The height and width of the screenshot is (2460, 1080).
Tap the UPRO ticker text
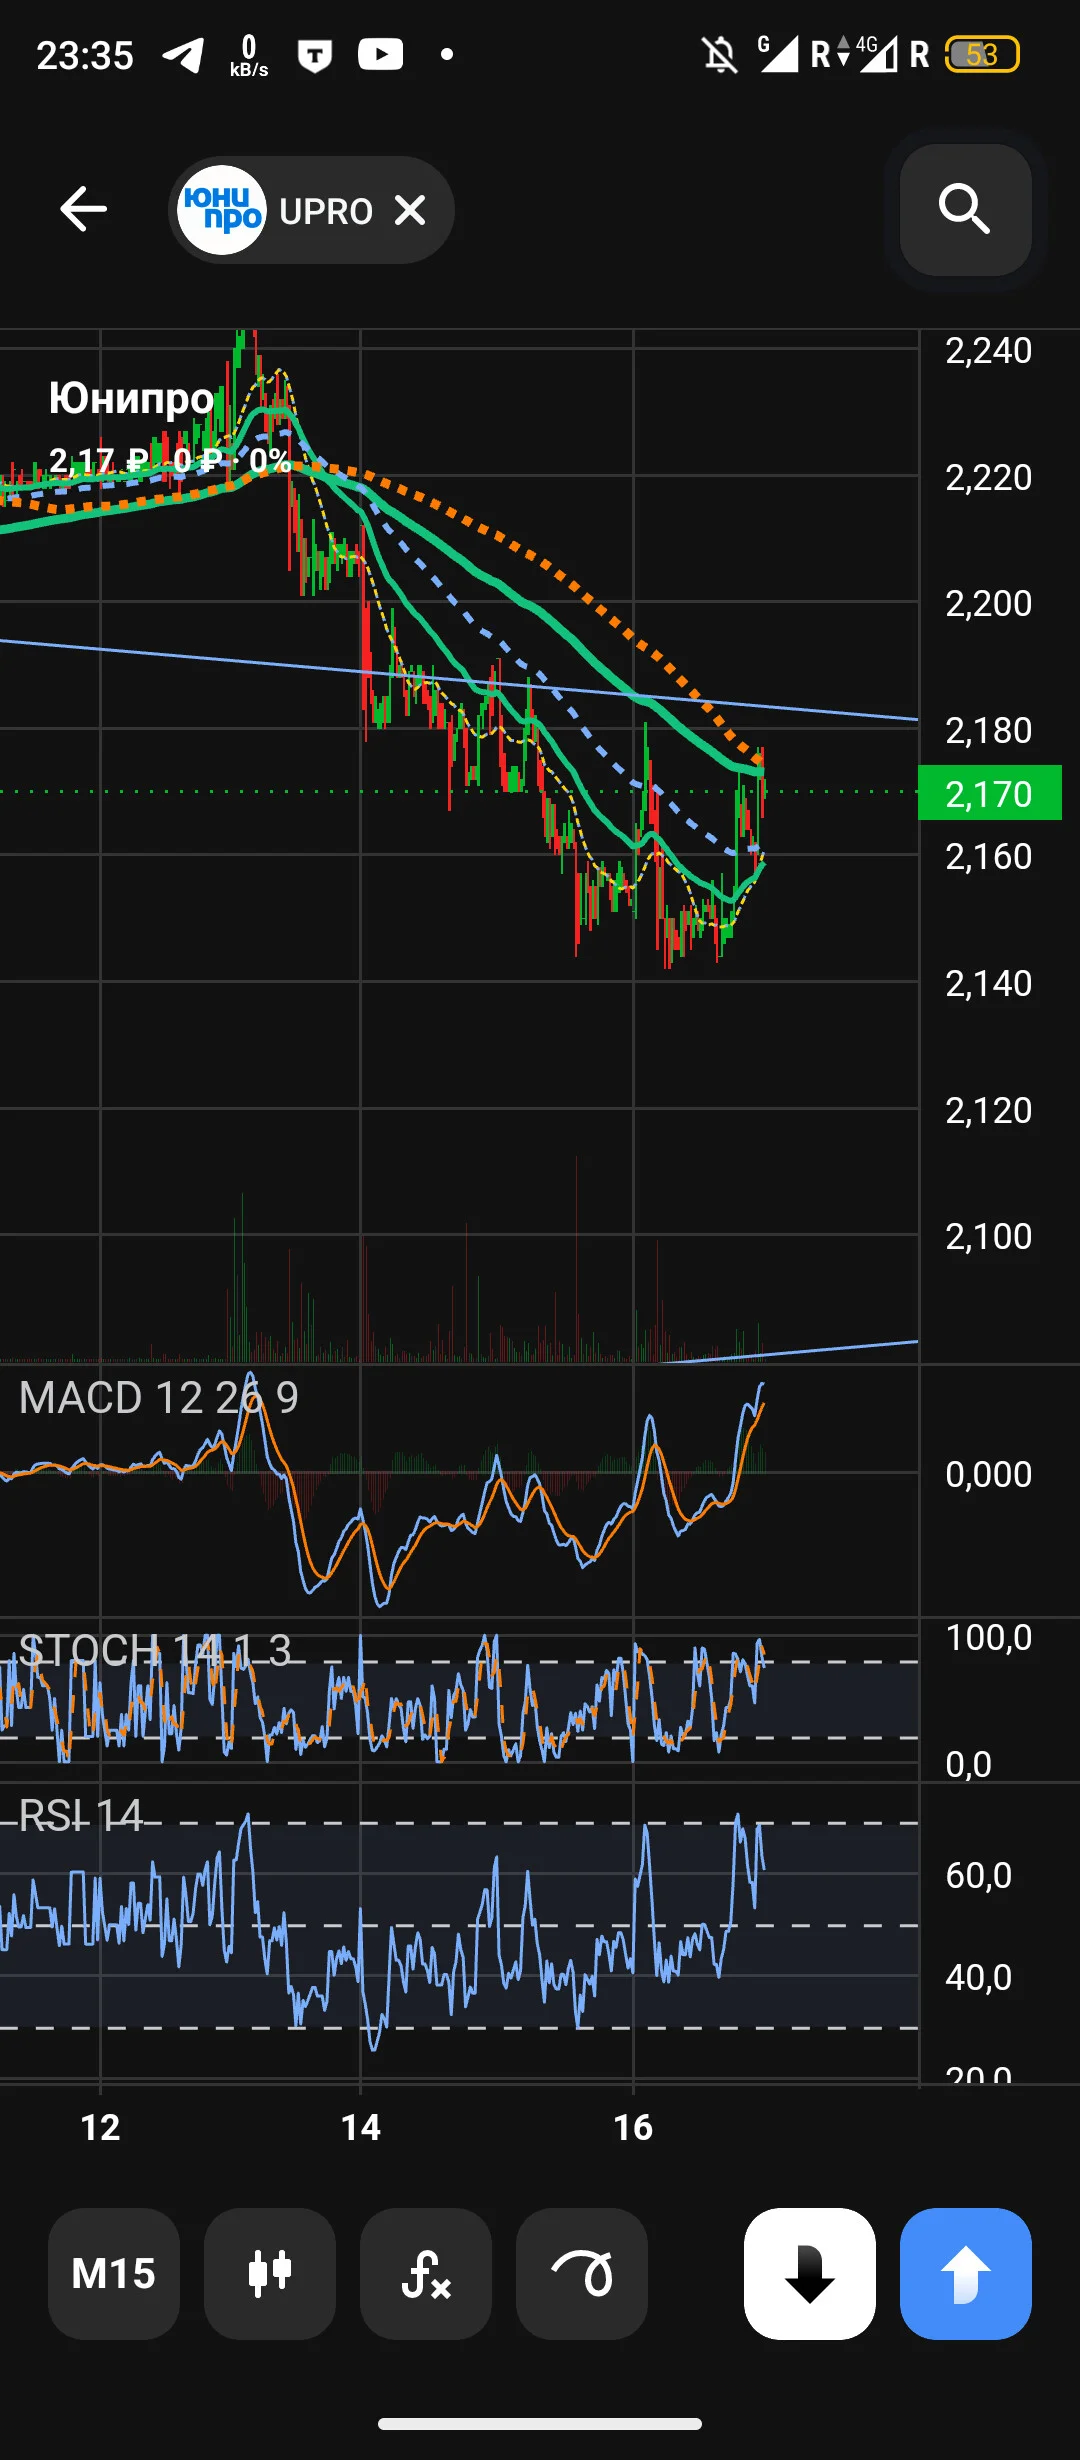click(326, 211)
